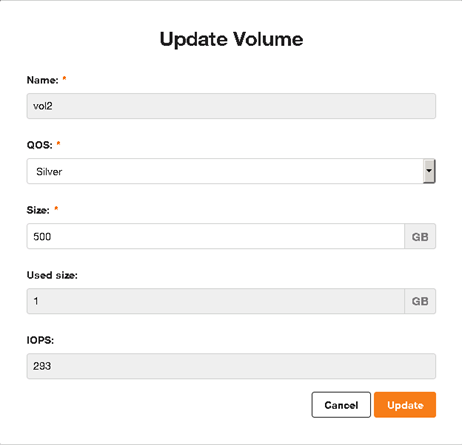
Task: Select the Used size field showing 1
Action: [216, 301]
